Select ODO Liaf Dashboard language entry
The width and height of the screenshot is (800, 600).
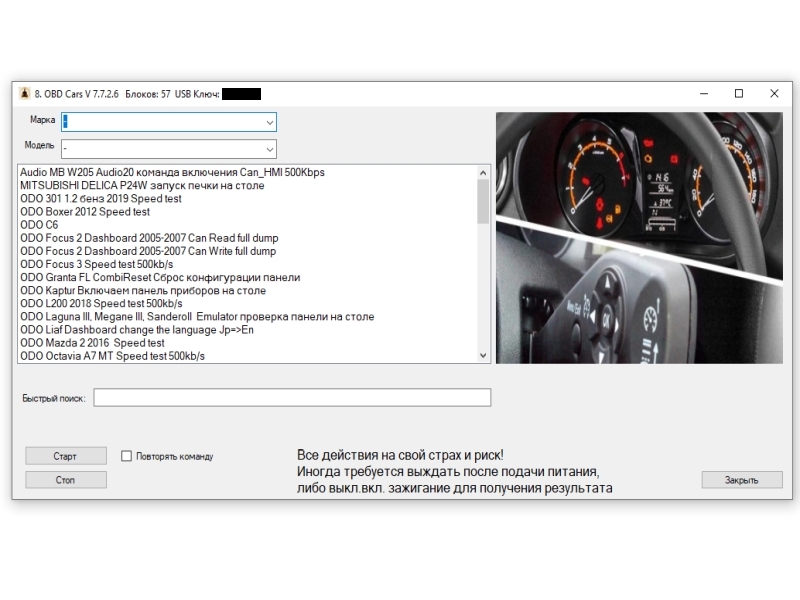(x=137, y=330)
